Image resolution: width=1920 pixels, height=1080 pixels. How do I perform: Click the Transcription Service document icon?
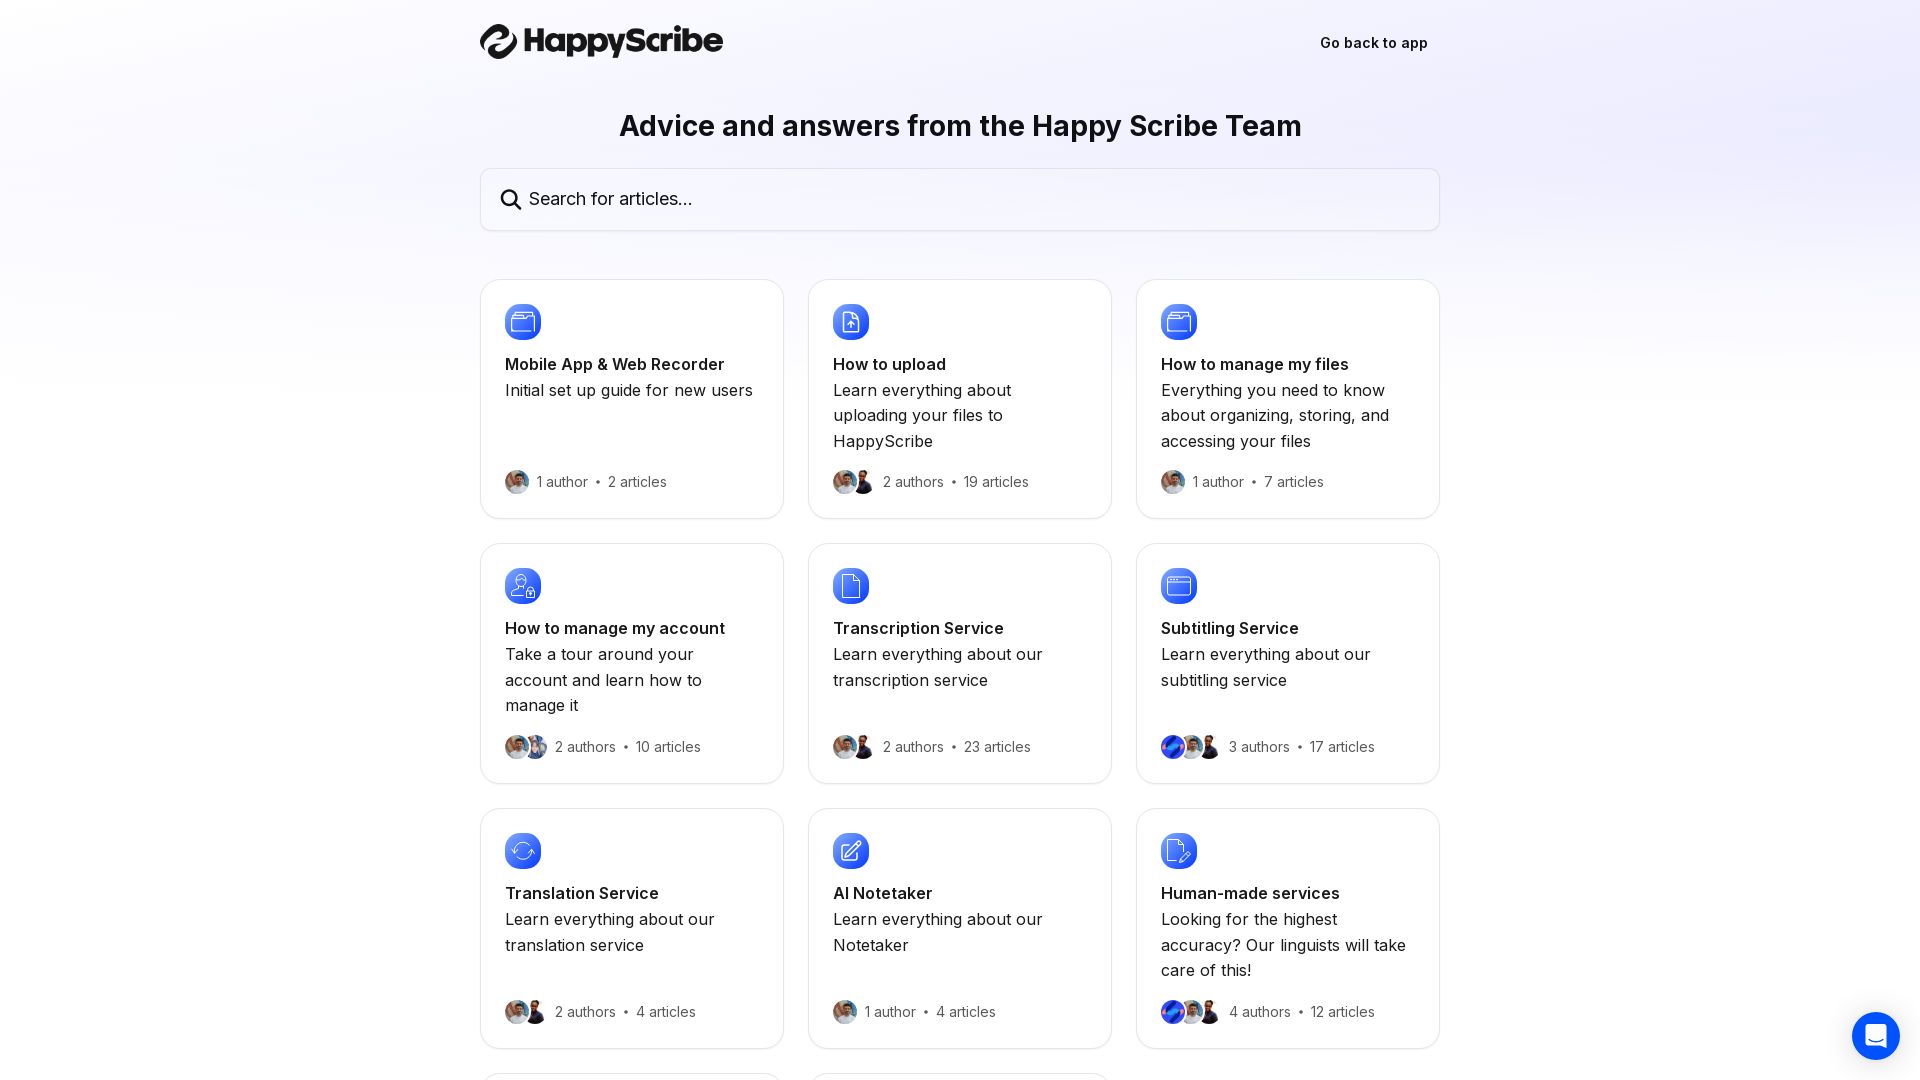point(851,586)
